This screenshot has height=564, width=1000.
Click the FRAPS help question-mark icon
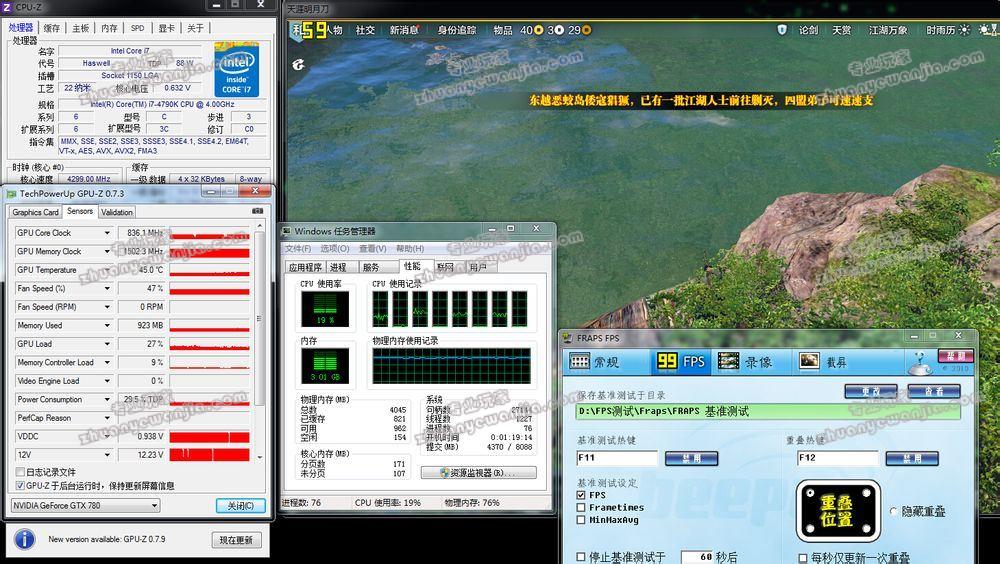[920, 362]
